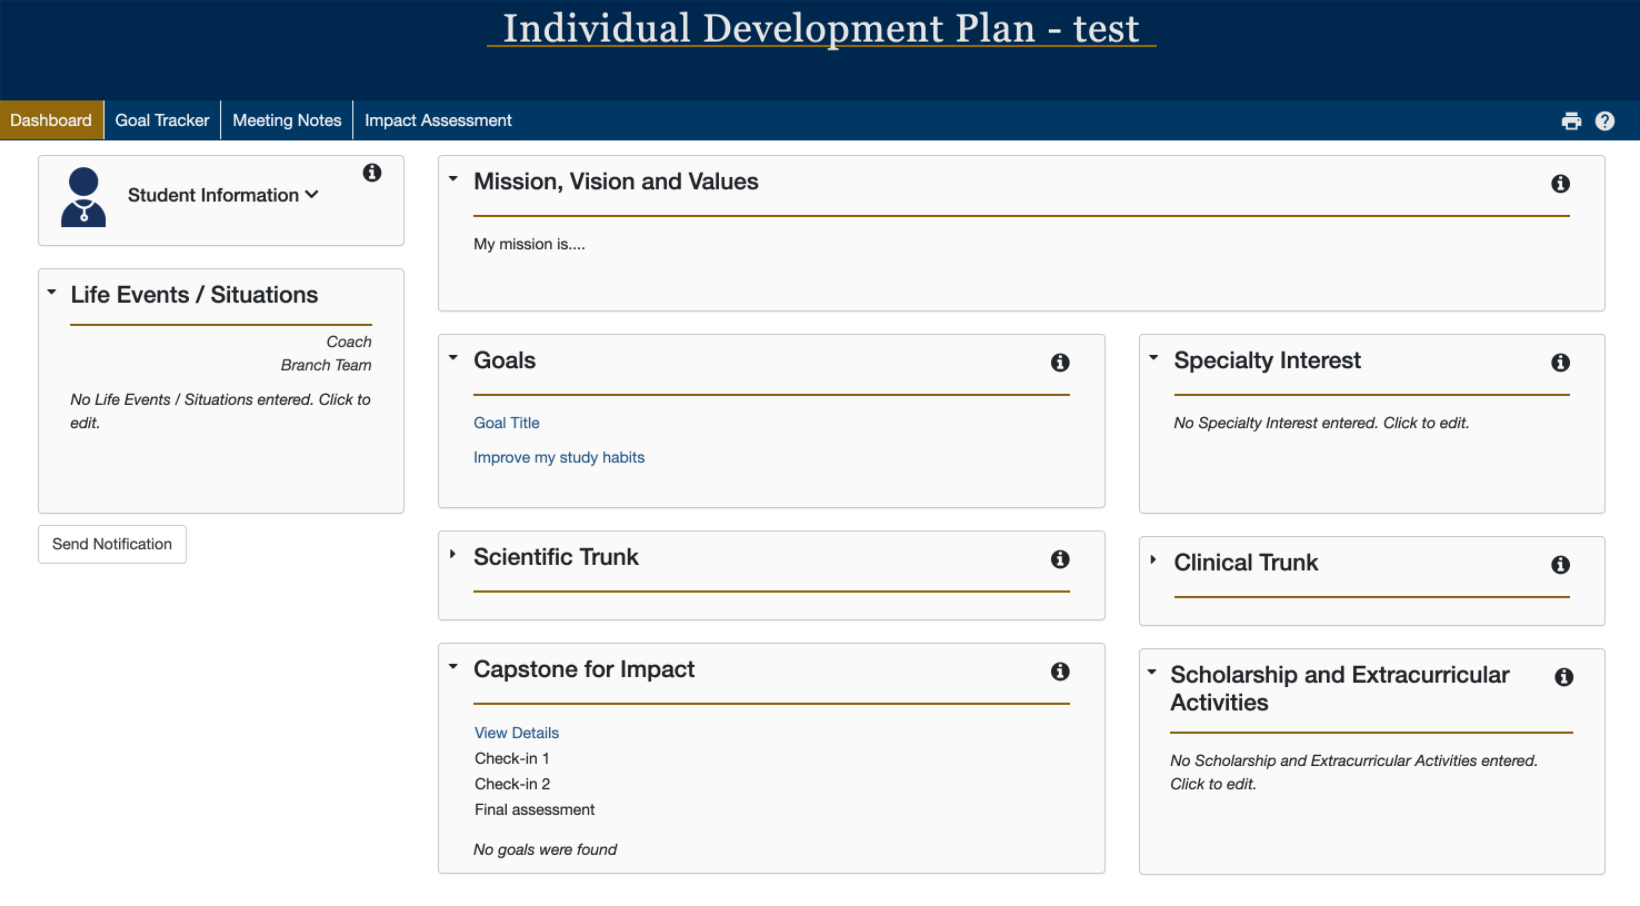Click the print icon in the navigation bar
1640x906 pixels.
(1571, 121)
